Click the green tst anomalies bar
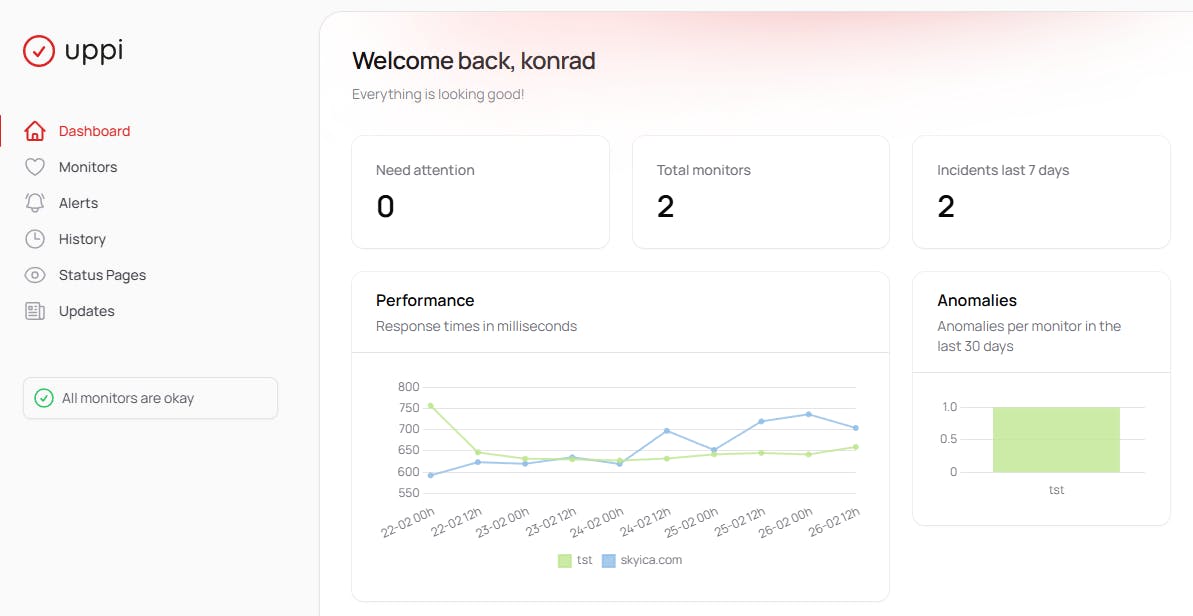 [x=1056, y=440]
